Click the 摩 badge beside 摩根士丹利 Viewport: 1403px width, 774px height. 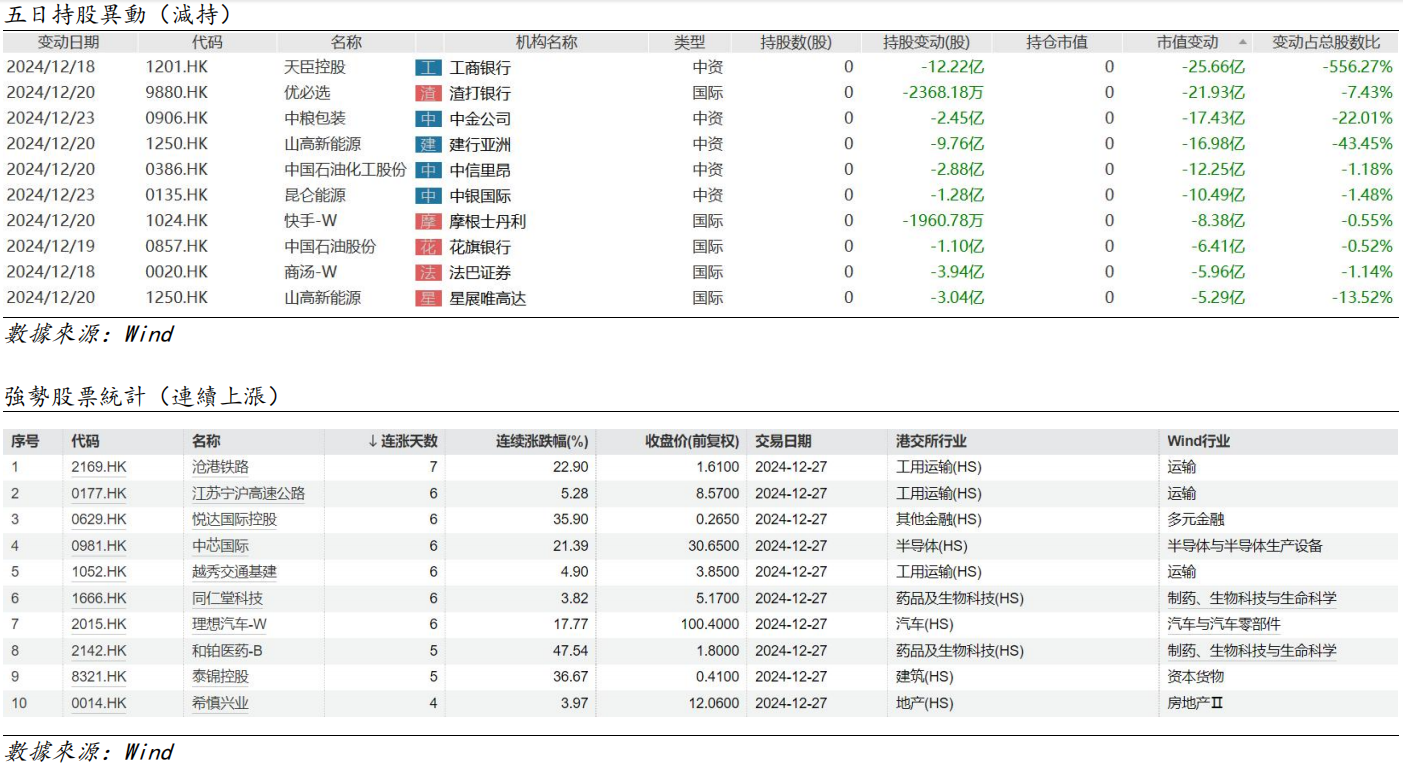tap(428, 221)
